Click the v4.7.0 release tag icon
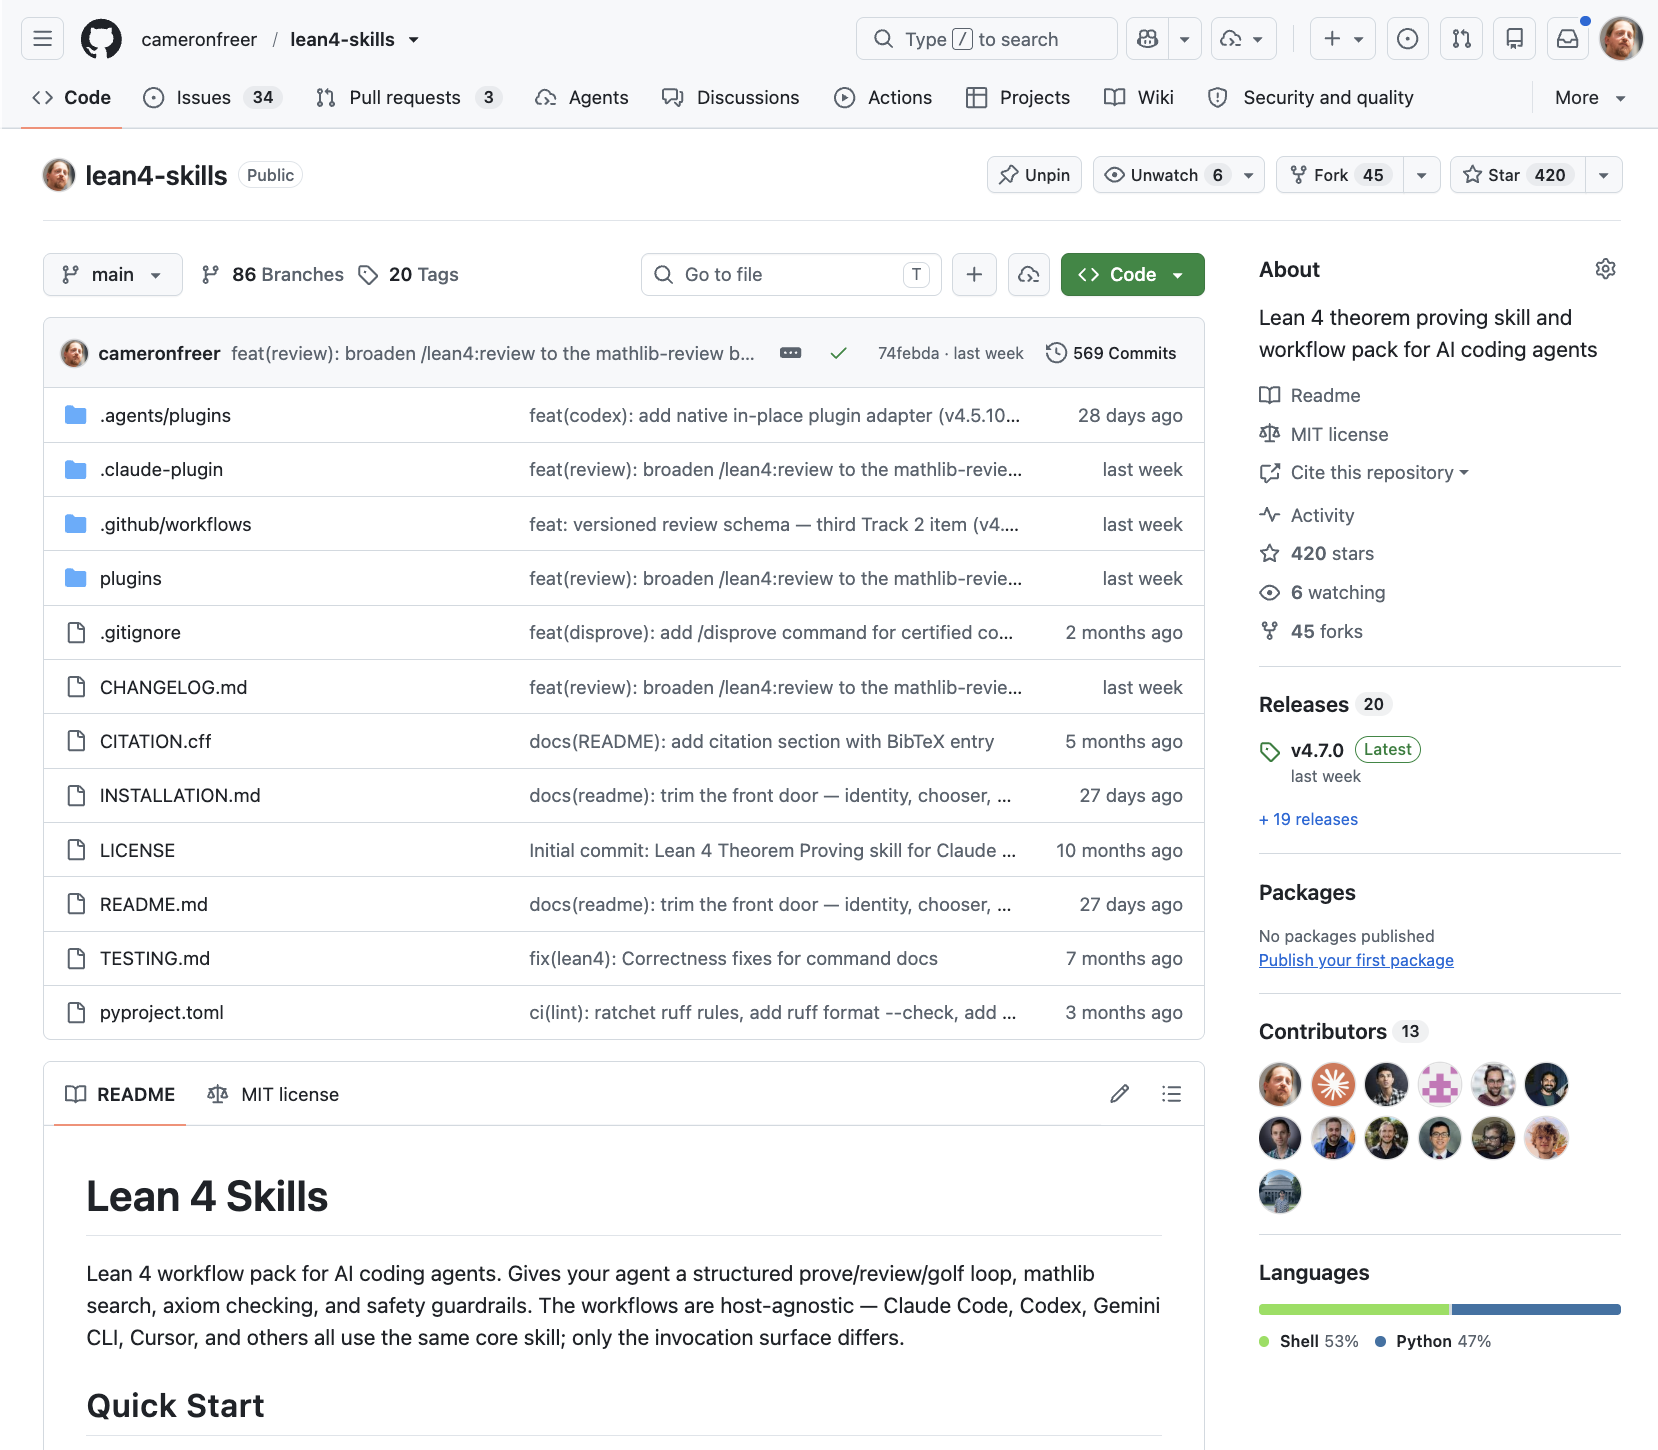Viewport: 1658px width, 1450px height. 1269,751
